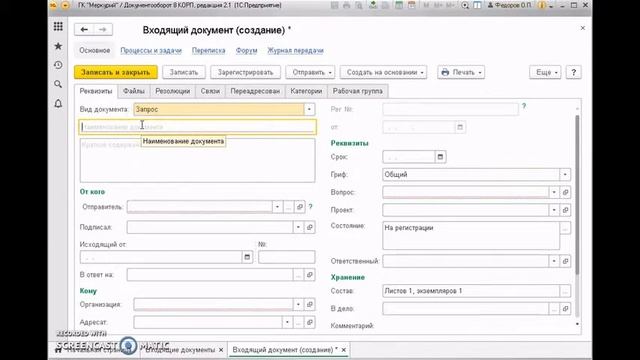This screenshot has height=360, width=640.
Task: Click Краткое содержание text area
Action: pyautogui.click(x=198, y=160)
